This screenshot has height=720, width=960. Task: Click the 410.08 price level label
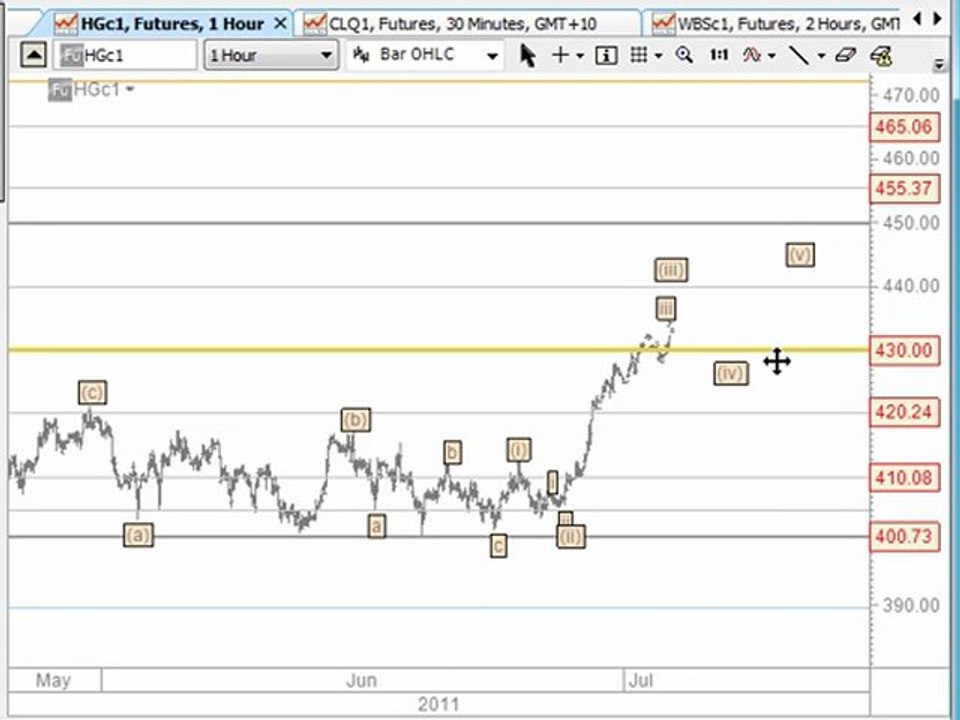tap(904, 478)
